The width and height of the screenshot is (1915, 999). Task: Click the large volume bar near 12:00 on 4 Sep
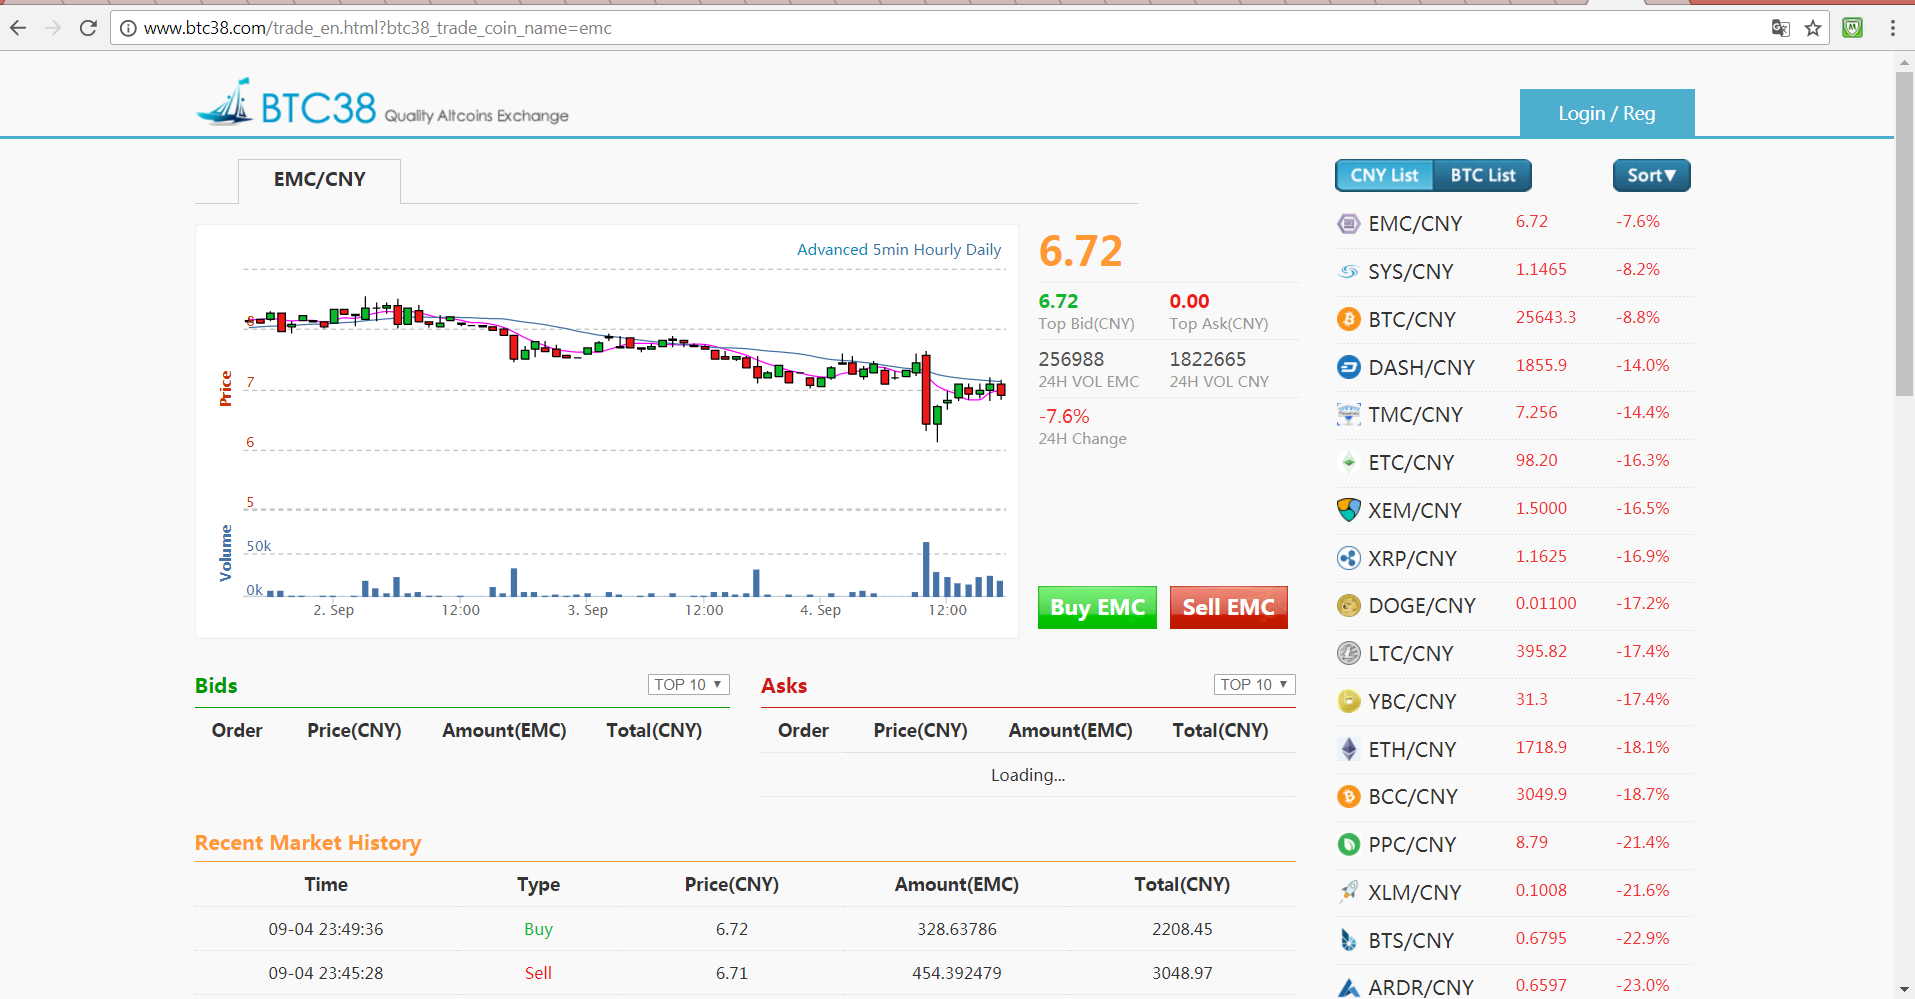[926, 569]
